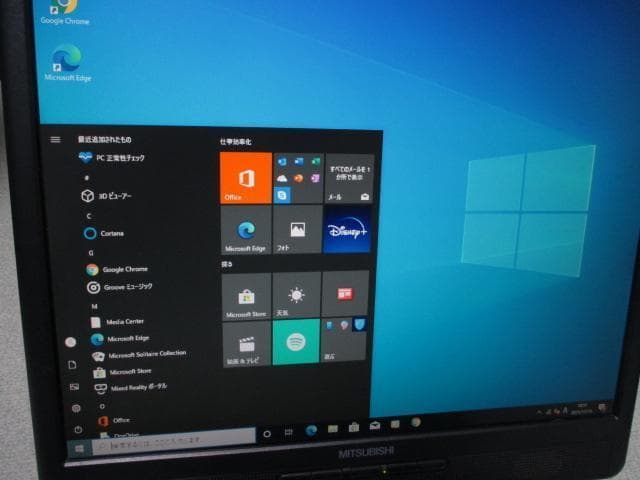Show hidden system tray icons

coord(540,413)
